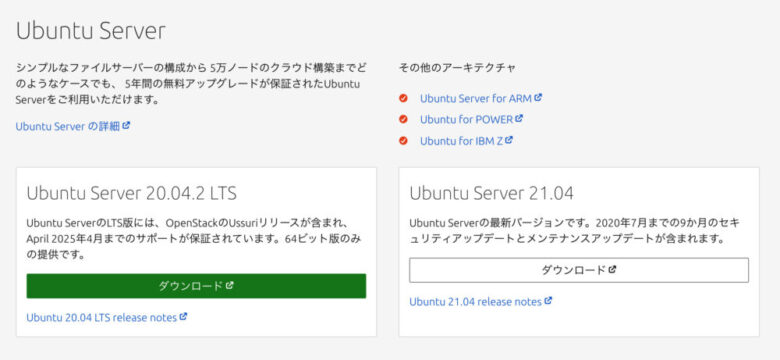Open Ubuntu 20.04 LTS release notes
Screen dimensions: 780x360
pos(106,317)
